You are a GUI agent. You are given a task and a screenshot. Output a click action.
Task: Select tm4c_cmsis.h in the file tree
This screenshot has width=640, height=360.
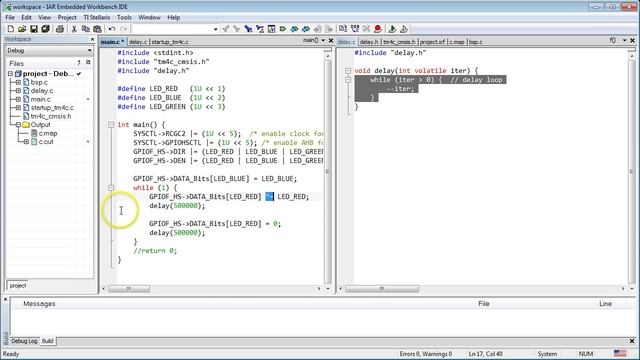pos(51,116)
